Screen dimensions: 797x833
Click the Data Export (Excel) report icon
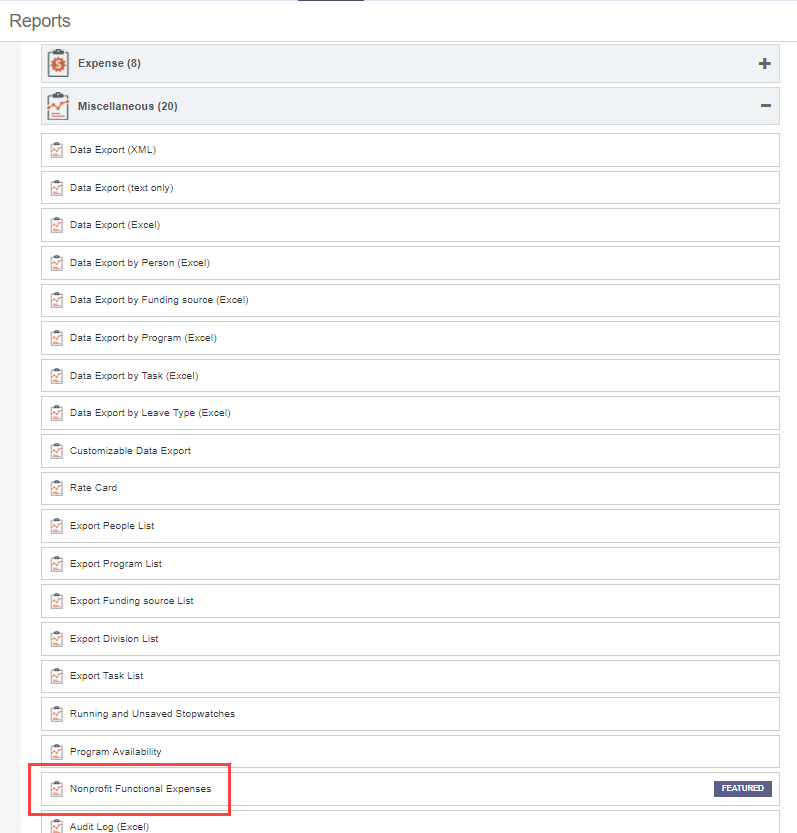(x=57, y=225)
